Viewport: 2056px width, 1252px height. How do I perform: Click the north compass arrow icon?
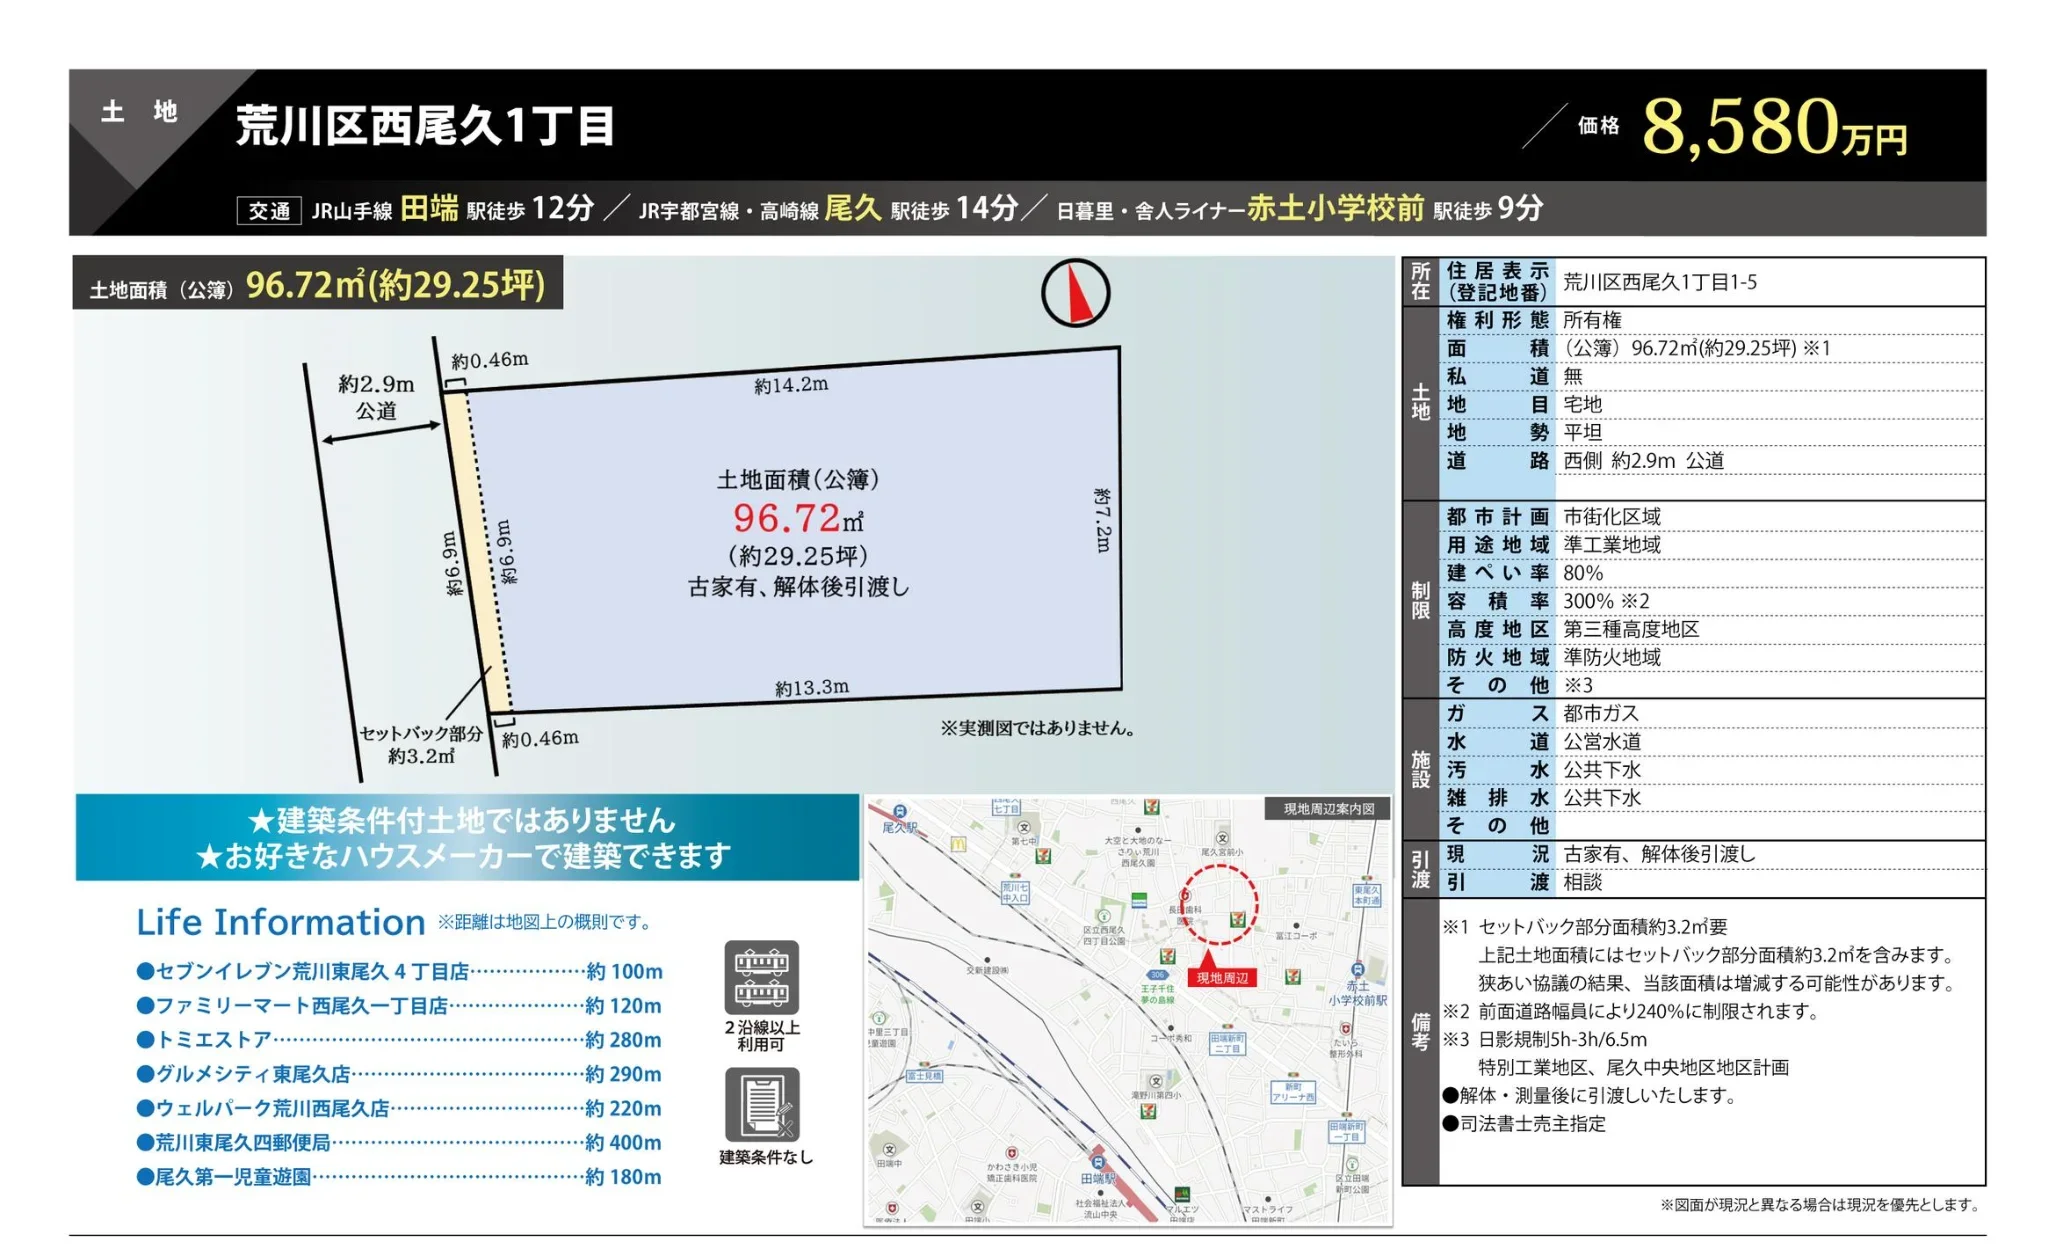click(1075, 293)
